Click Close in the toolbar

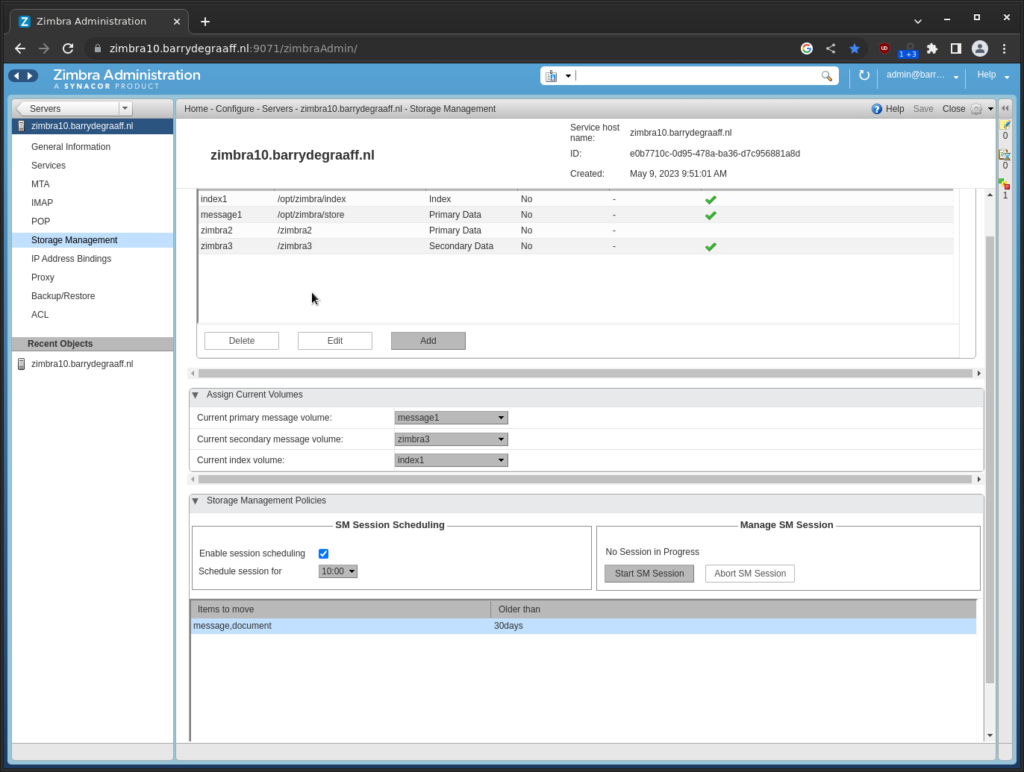pos(953,109)
